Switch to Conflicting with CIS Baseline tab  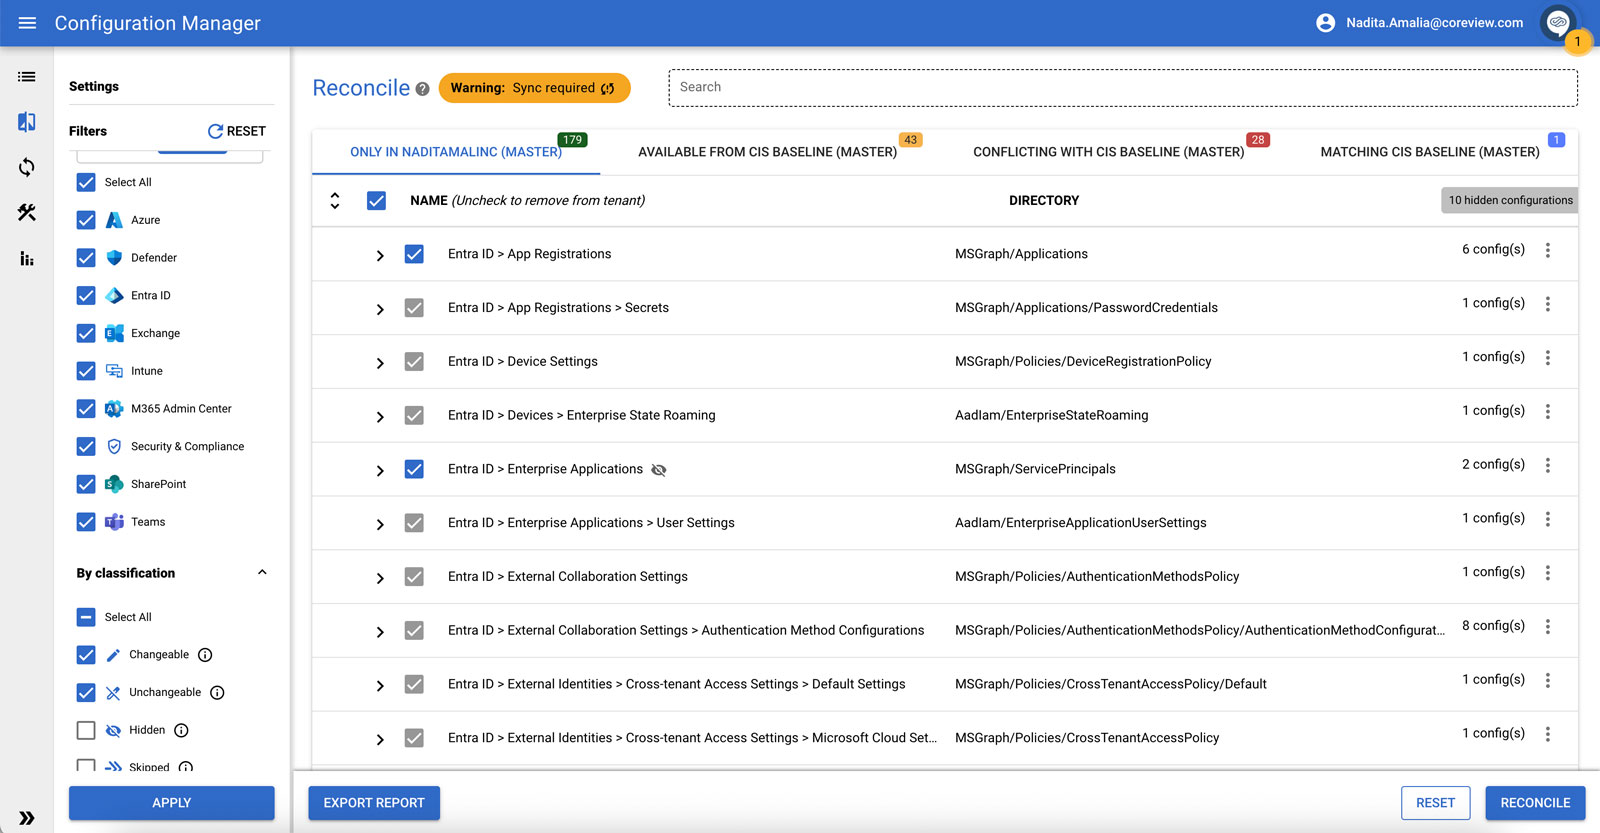point(1109,152)
